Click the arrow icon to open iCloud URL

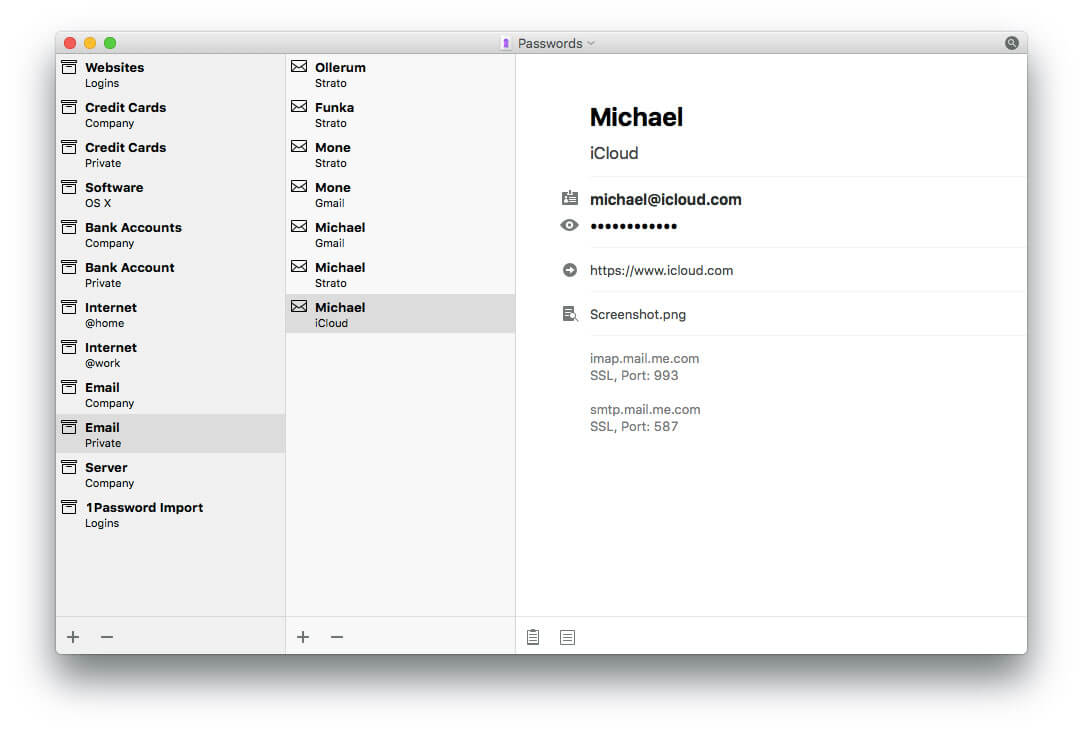click(x=570, y=270)
